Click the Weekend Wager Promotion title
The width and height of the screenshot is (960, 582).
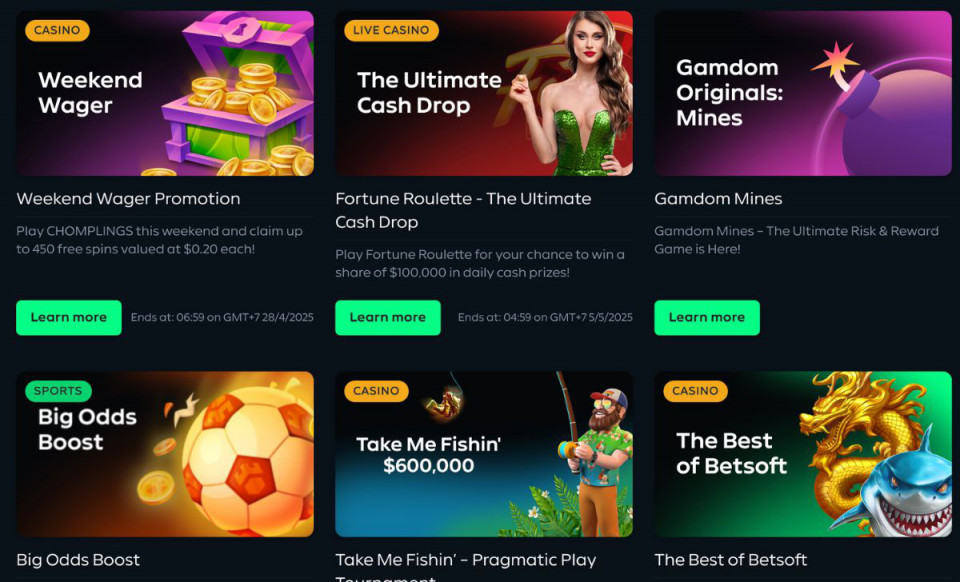pos(128,199)
